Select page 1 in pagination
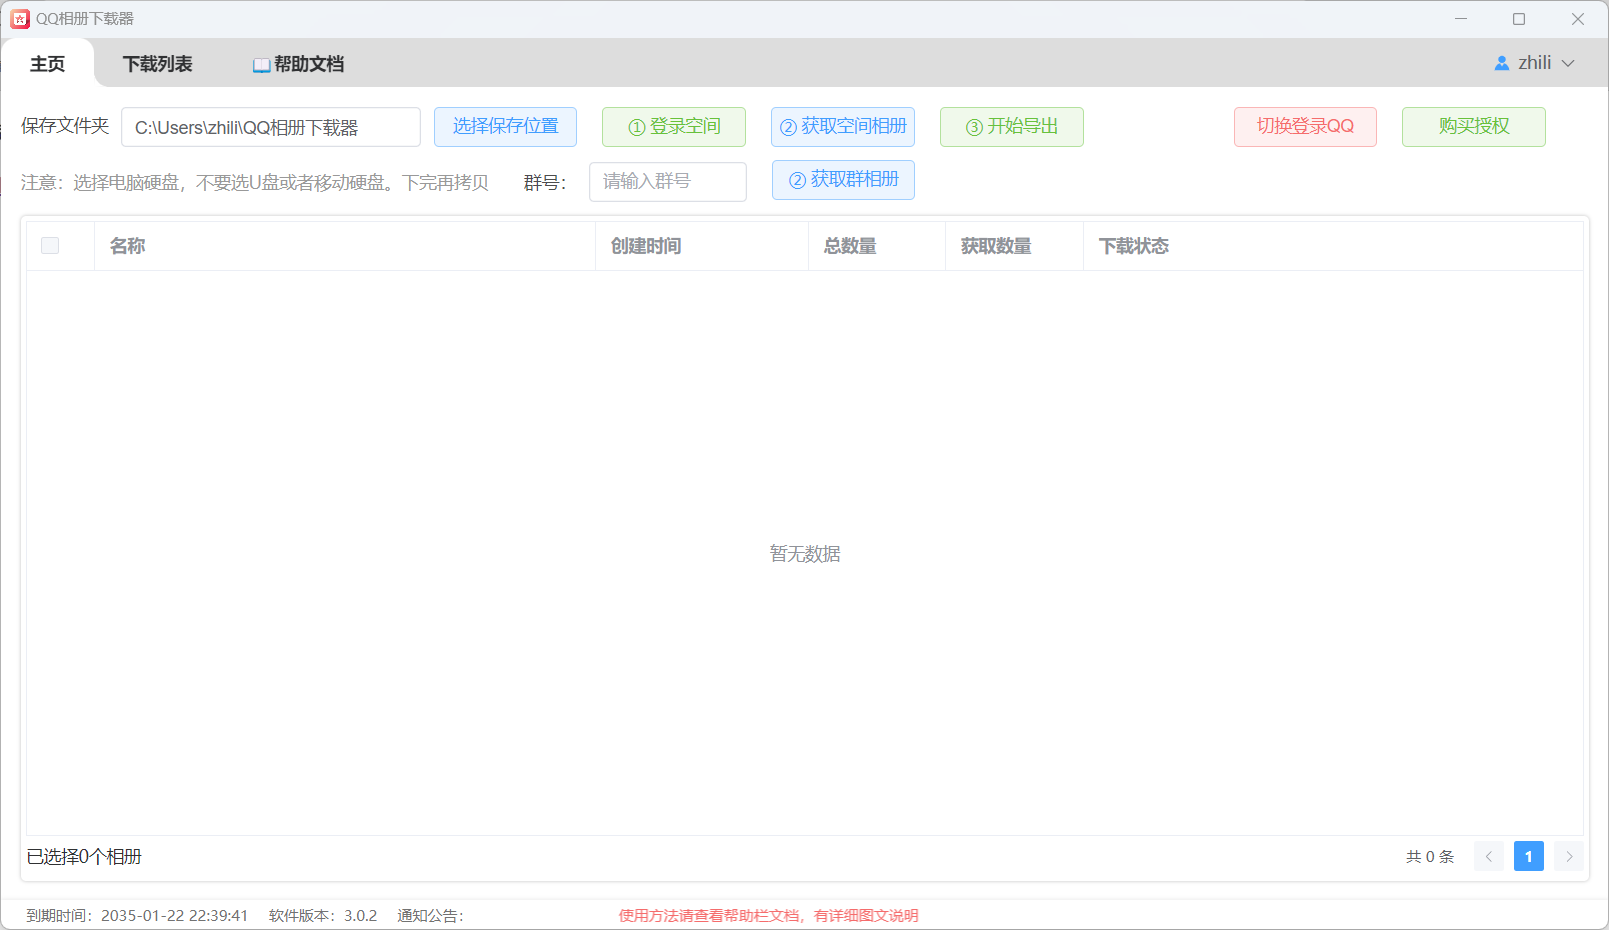 click(x=1528, y=856)
